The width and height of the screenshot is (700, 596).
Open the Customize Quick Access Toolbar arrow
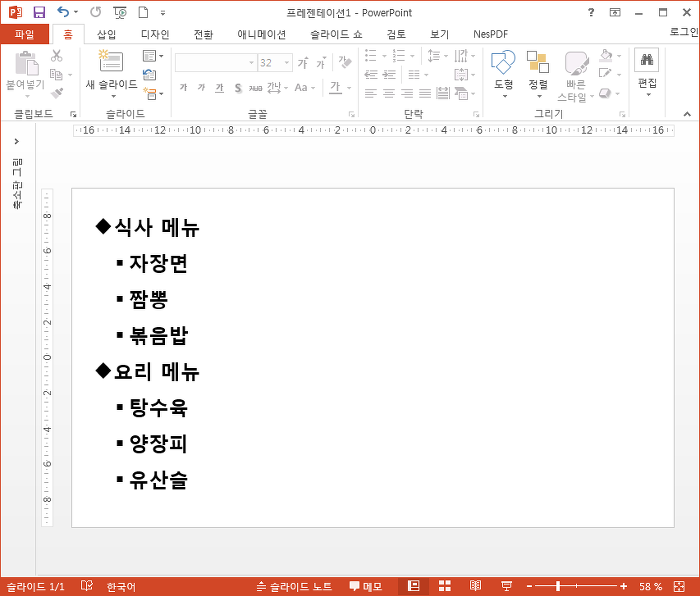click(163, 13)
